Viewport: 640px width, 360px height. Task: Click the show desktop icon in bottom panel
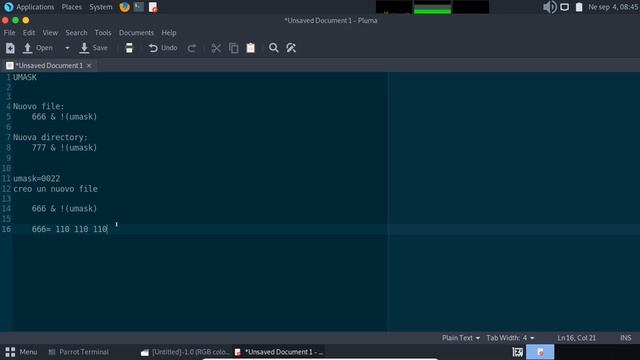coord(517,352)
